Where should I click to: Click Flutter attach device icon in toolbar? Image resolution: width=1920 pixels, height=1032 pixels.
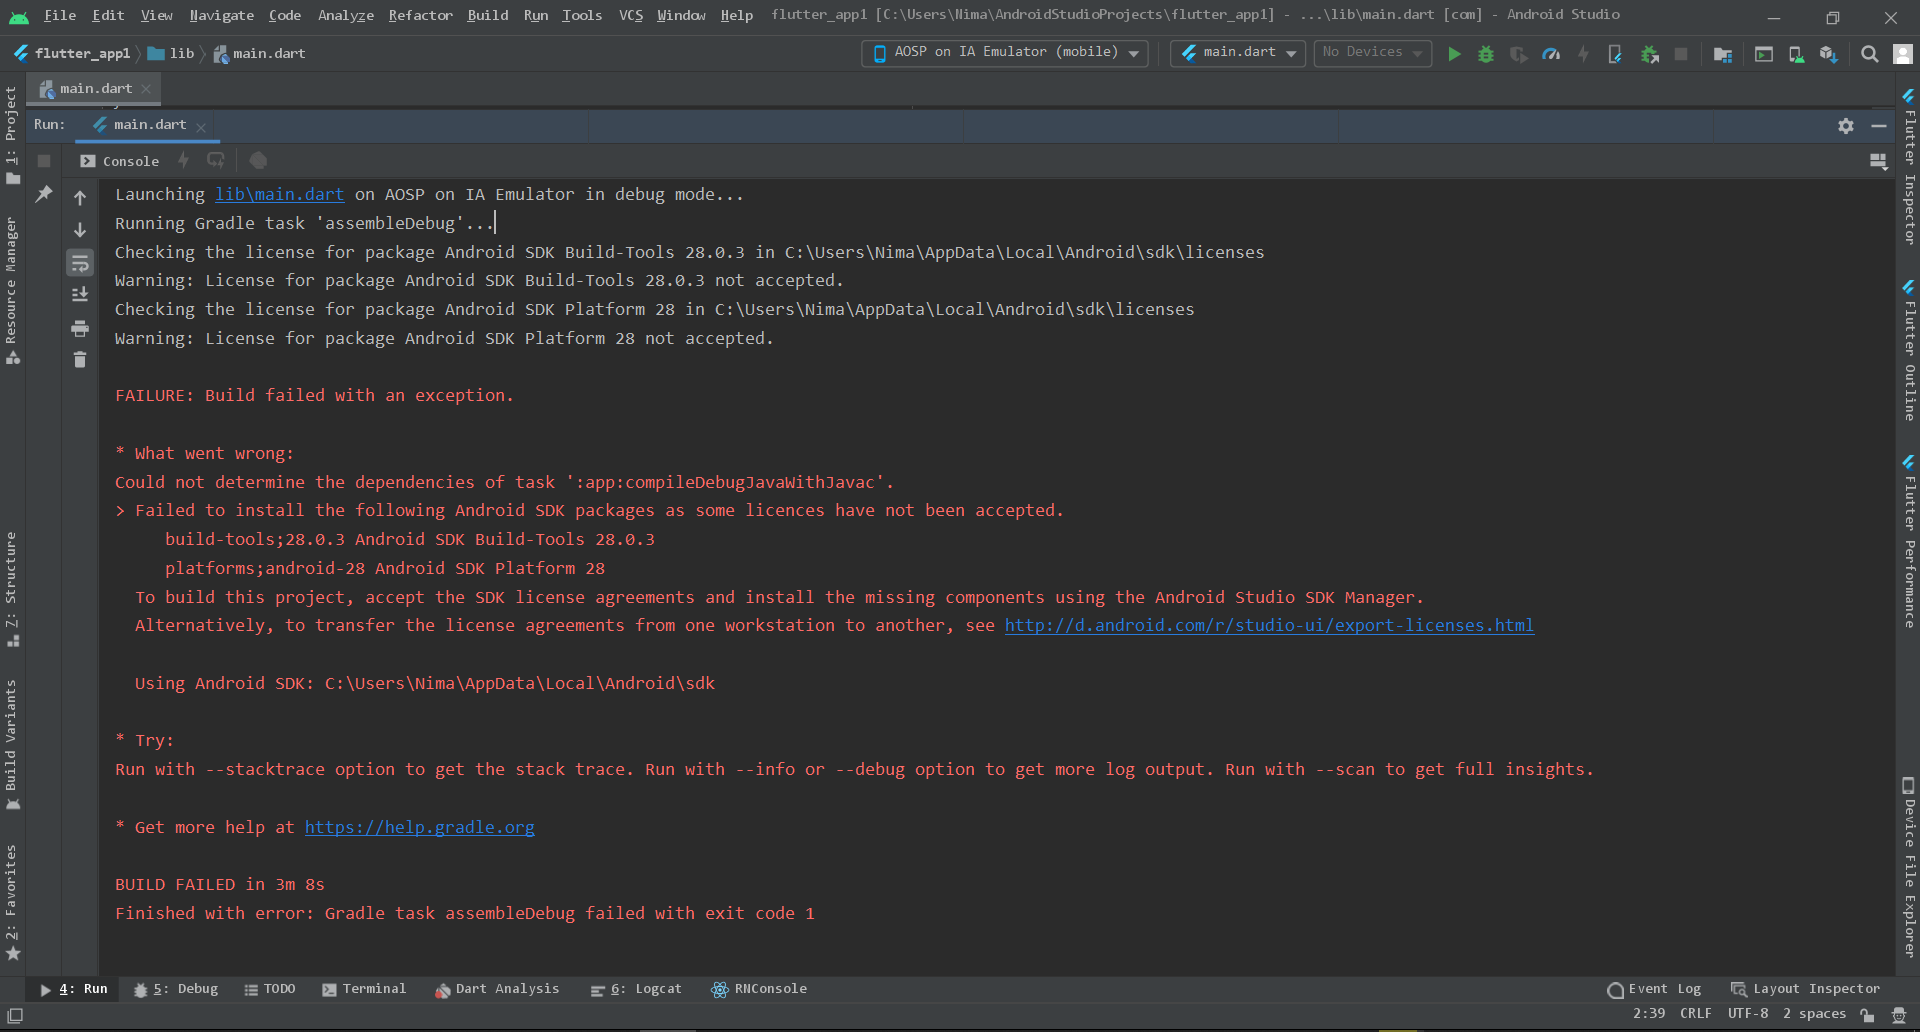[x=1615, y=54]
